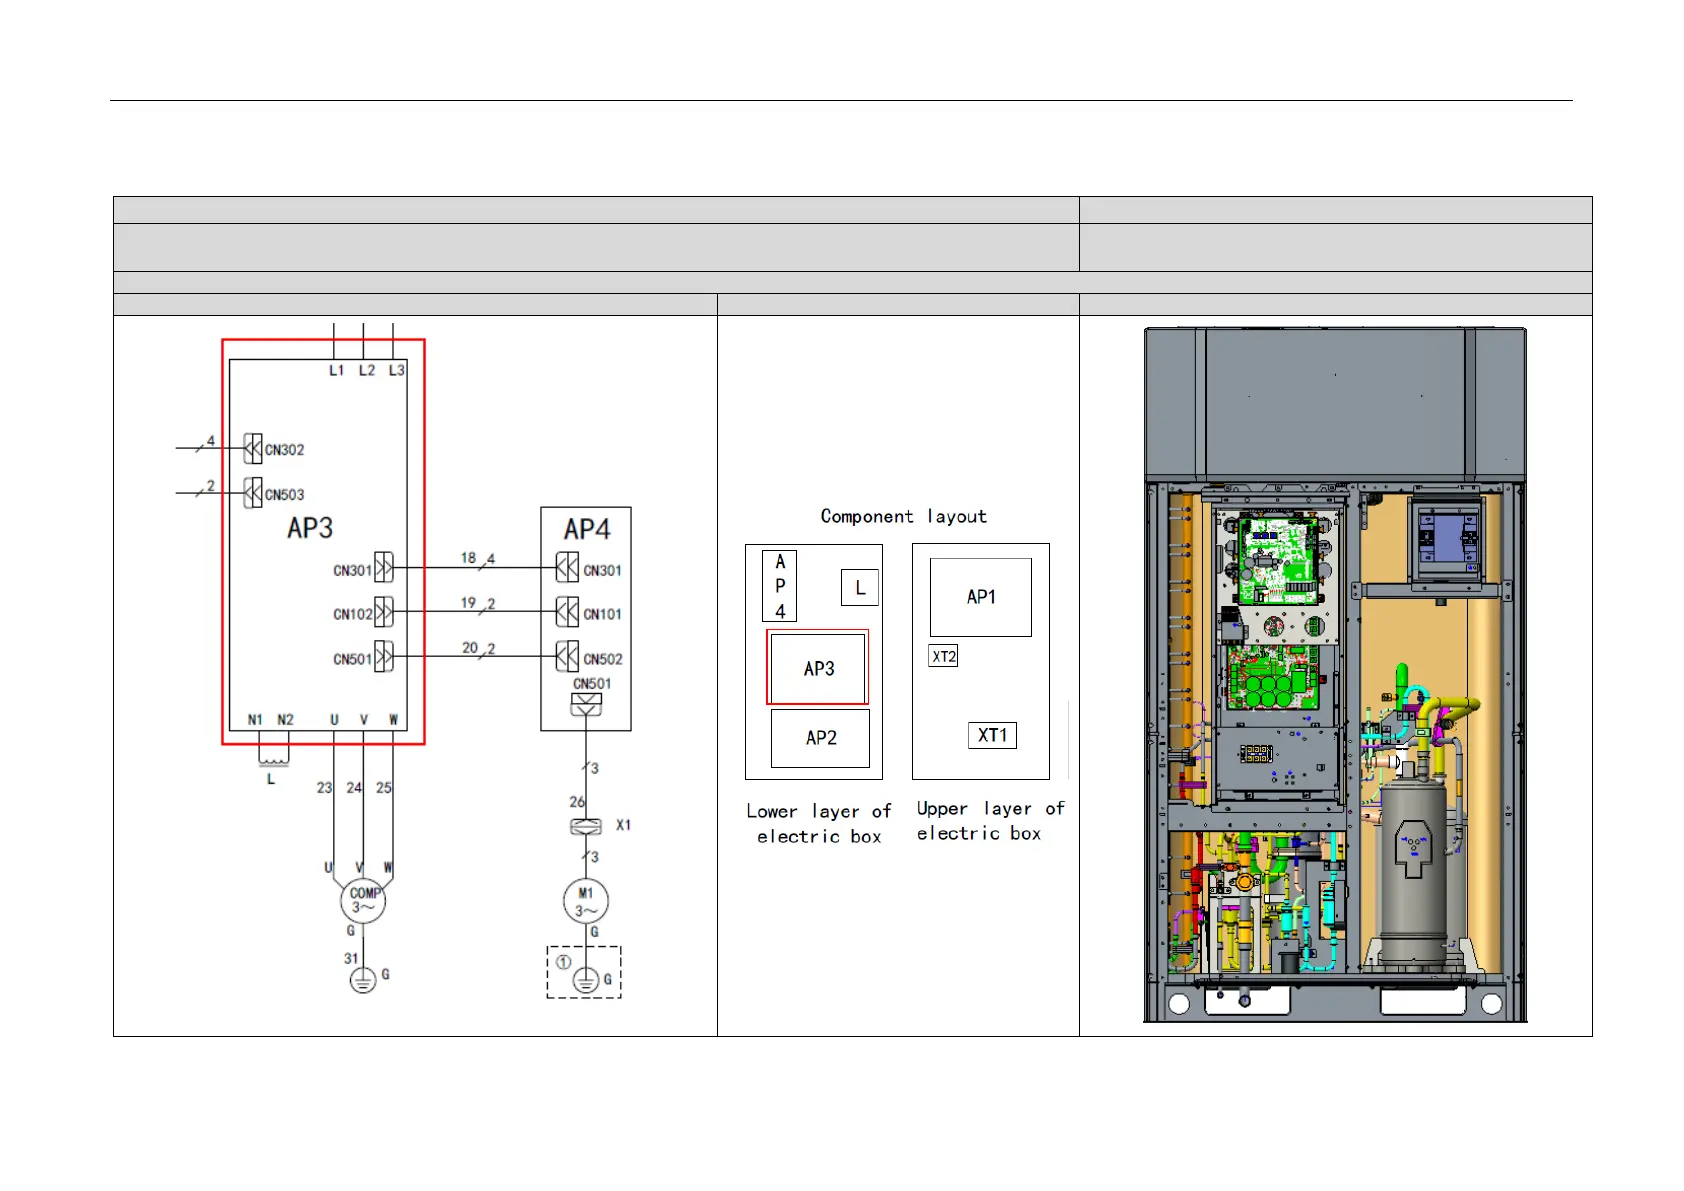Select the X1 connector symbol

[586, 826]
